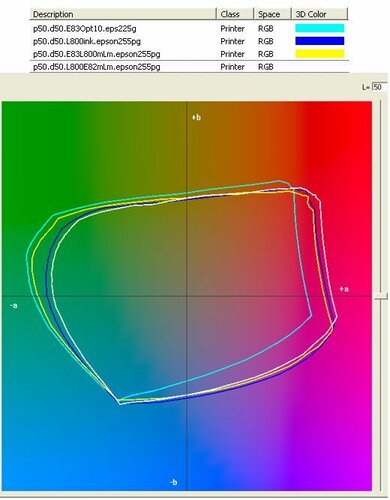
Task: Click the 3D Color column header
Action: click(320, 14)
